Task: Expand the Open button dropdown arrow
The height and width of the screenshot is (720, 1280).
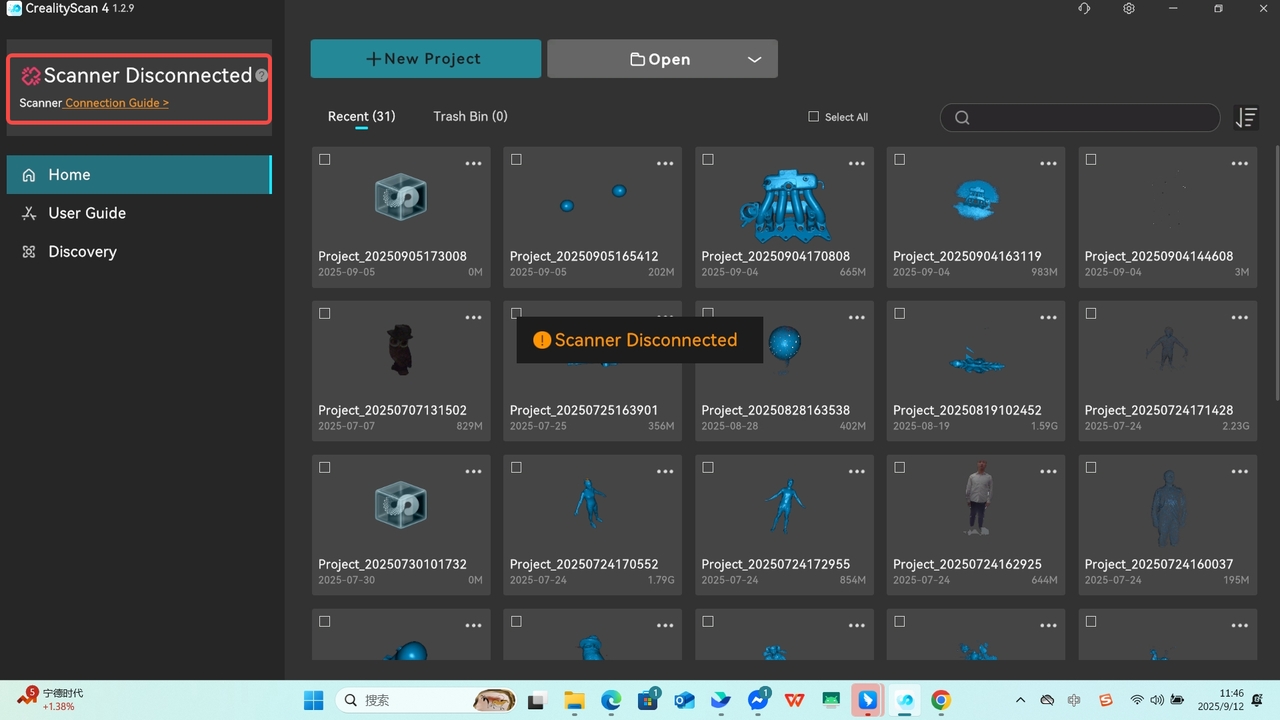Action: pyautogui.click(x=755, y=60)
